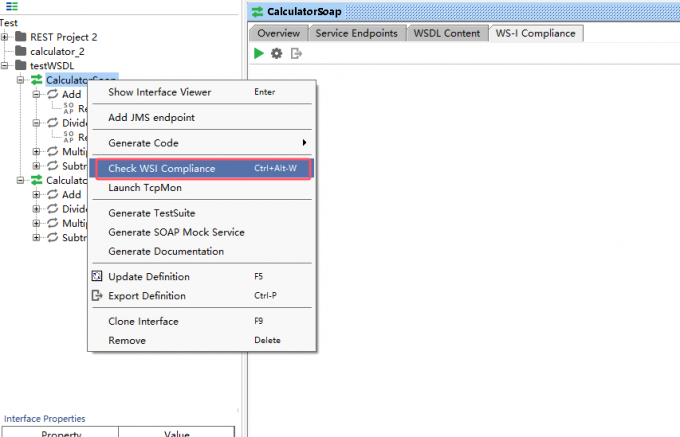Click the testWSDL folder icon
Screen dimensions: 680x437
[21, 65]
